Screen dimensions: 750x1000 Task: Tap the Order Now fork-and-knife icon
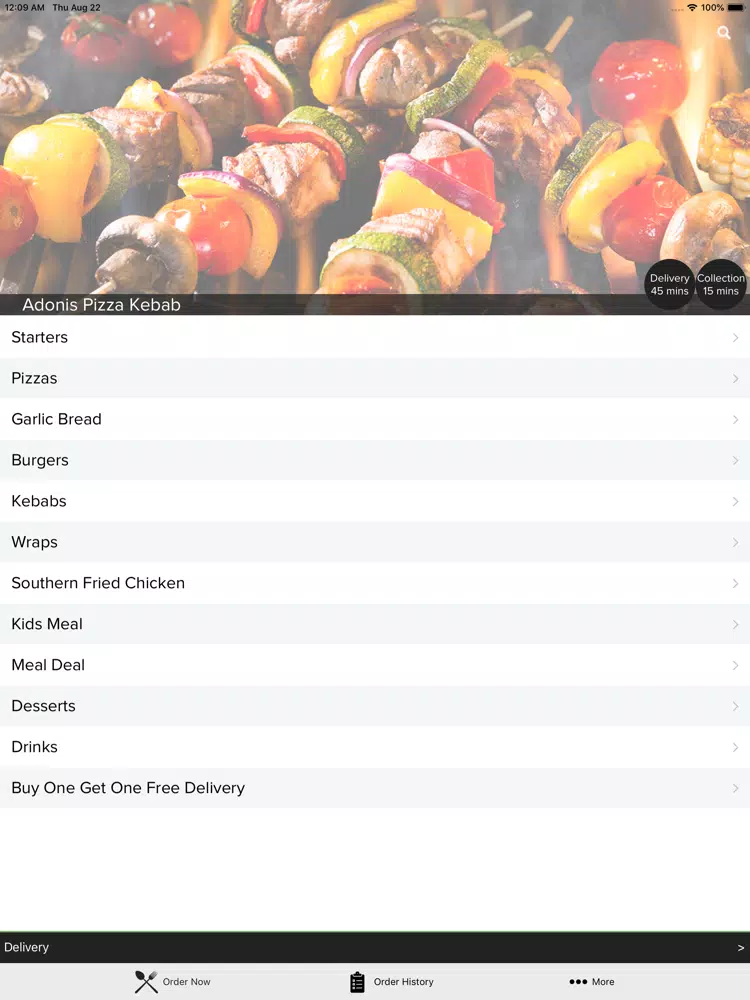[x=146, y=982]
